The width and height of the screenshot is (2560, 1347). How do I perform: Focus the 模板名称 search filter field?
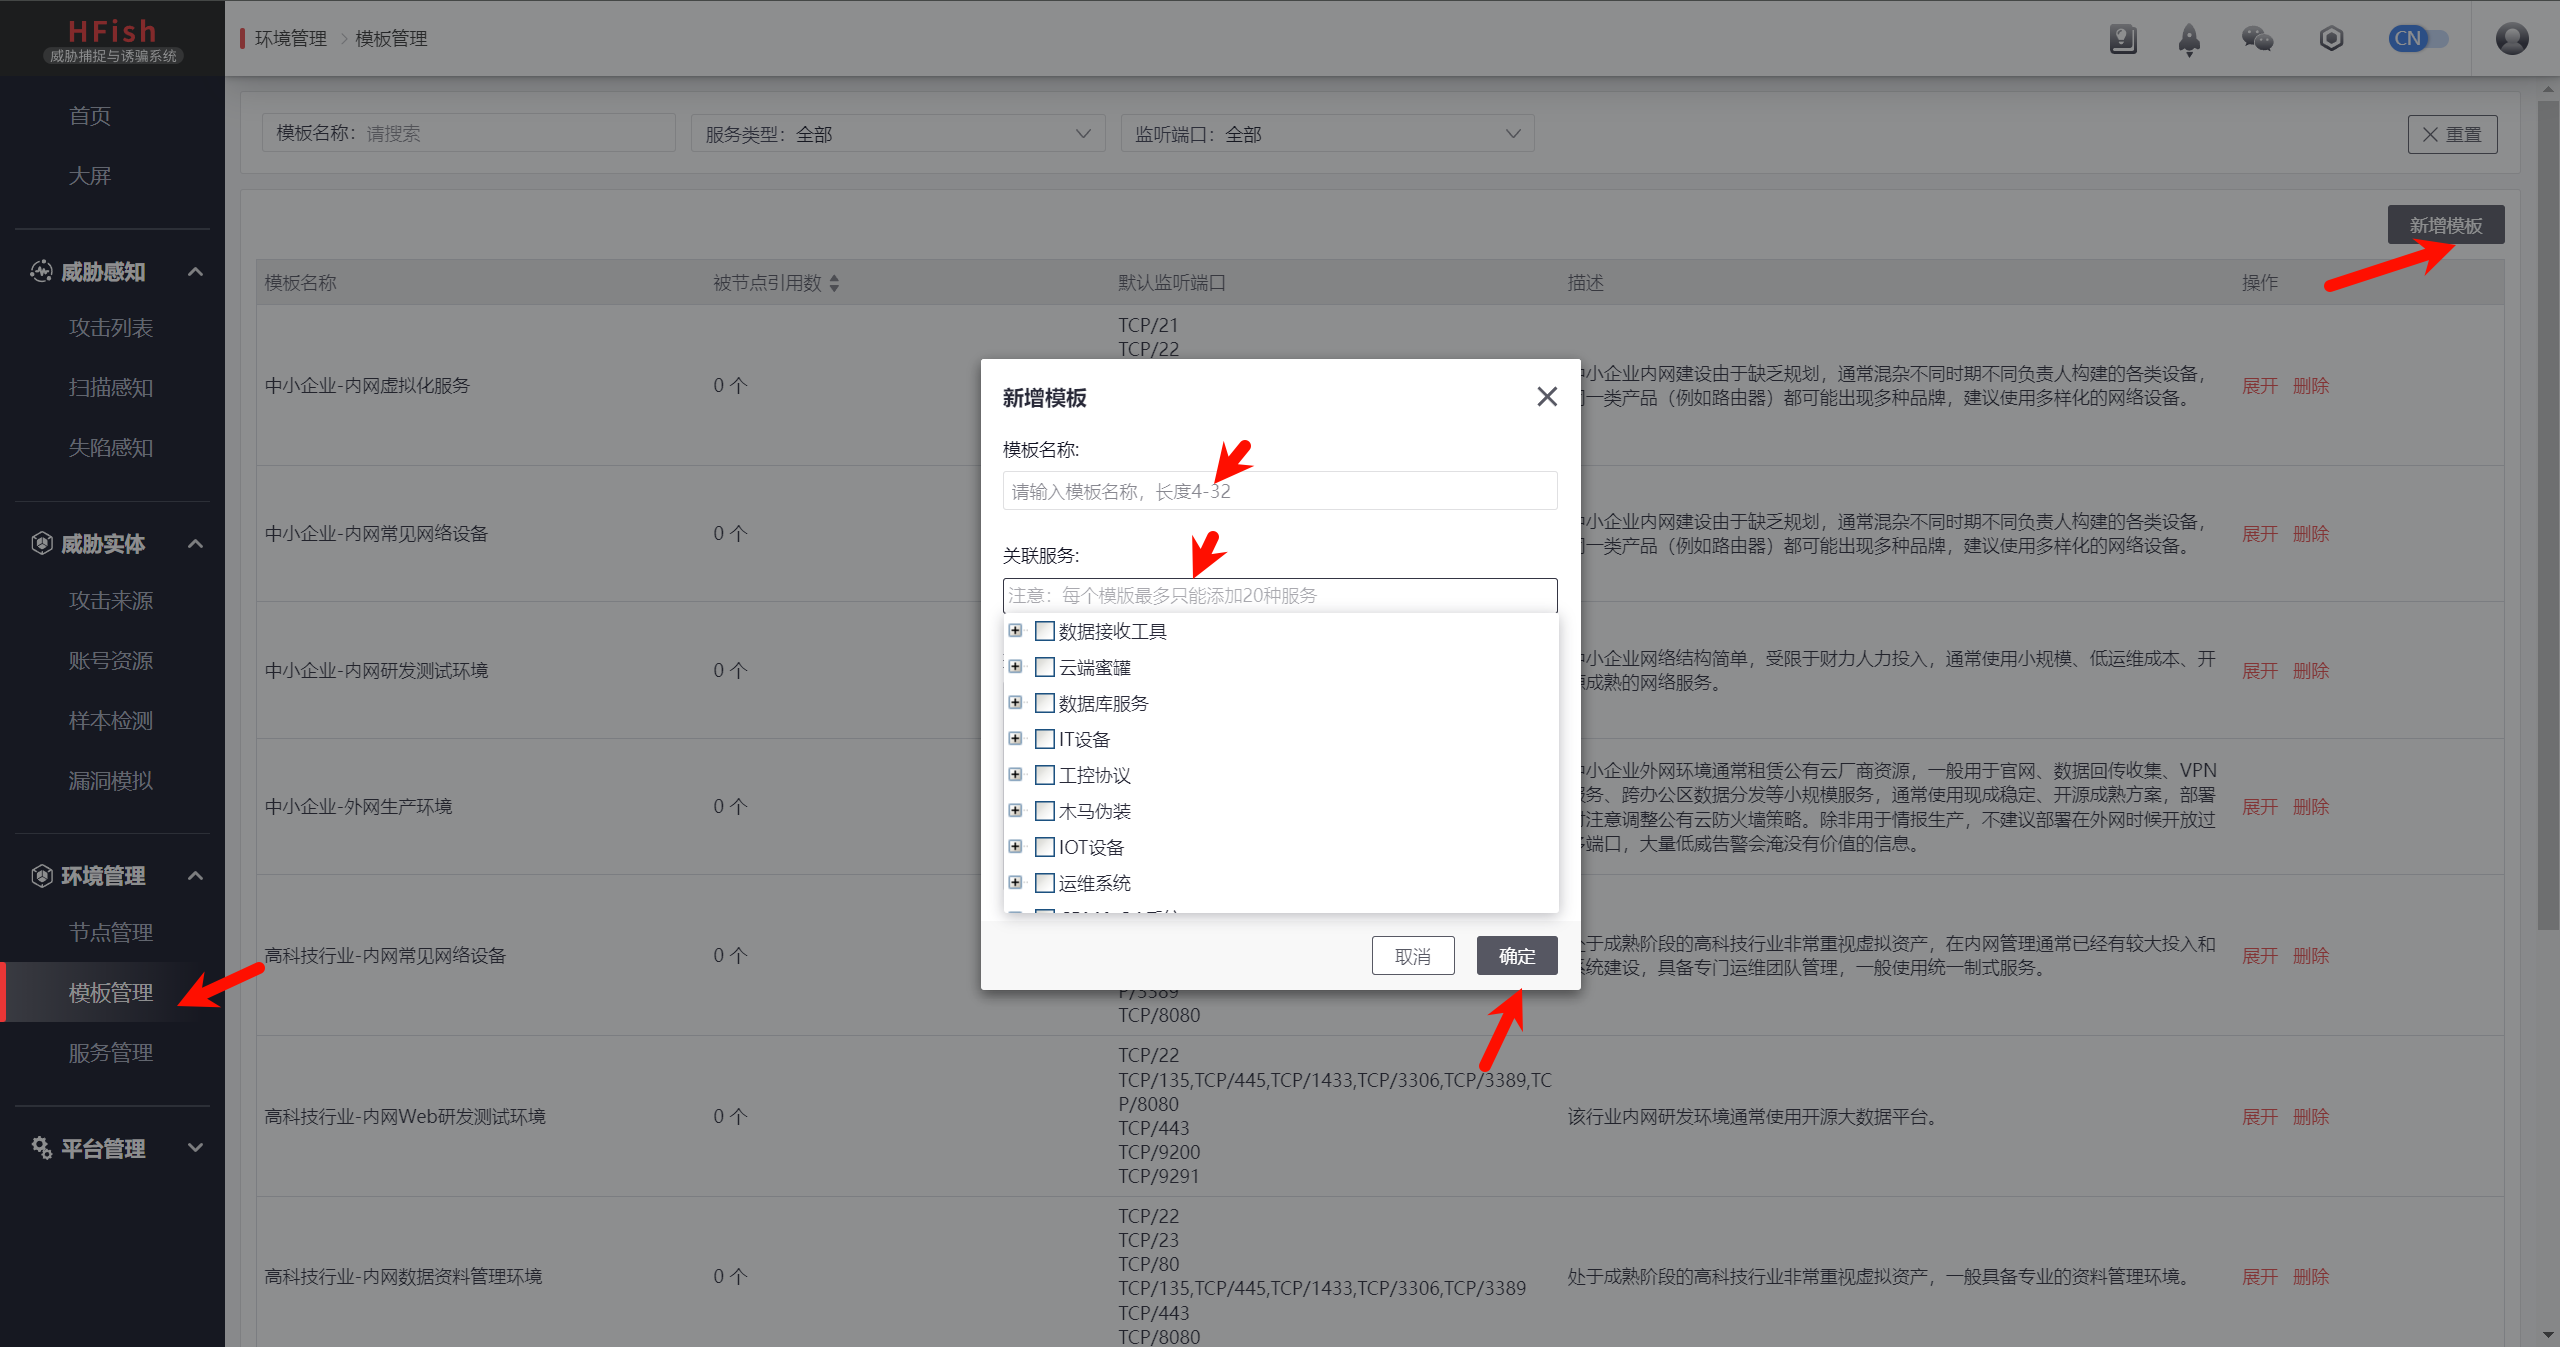(468, 134)
